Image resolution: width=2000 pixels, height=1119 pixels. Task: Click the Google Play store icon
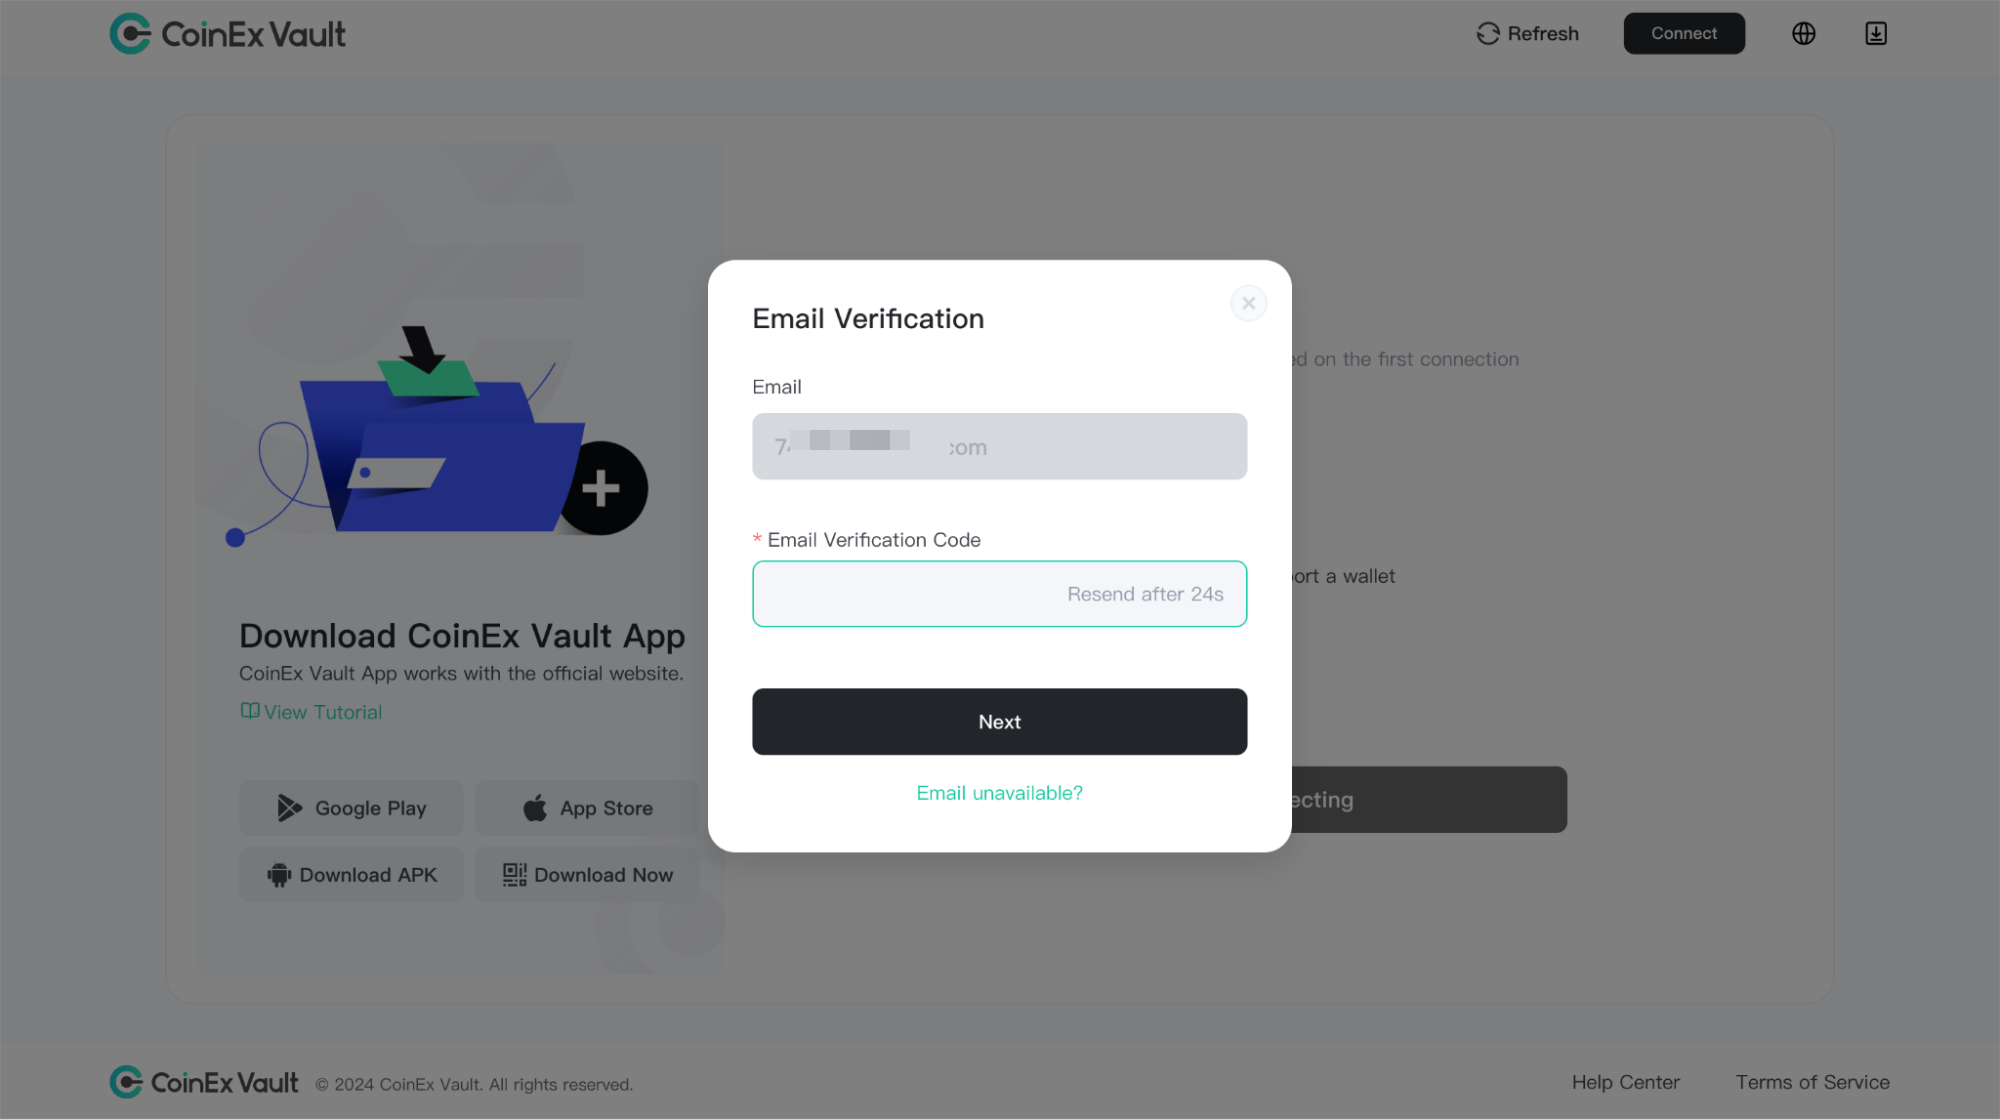point(289,808)
